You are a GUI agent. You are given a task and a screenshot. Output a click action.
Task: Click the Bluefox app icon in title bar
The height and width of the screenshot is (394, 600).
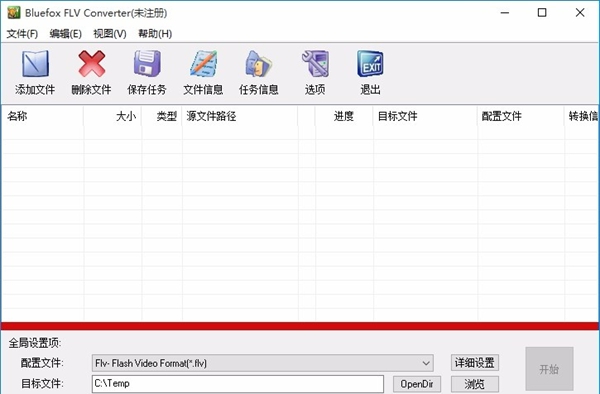pos(14,13)
